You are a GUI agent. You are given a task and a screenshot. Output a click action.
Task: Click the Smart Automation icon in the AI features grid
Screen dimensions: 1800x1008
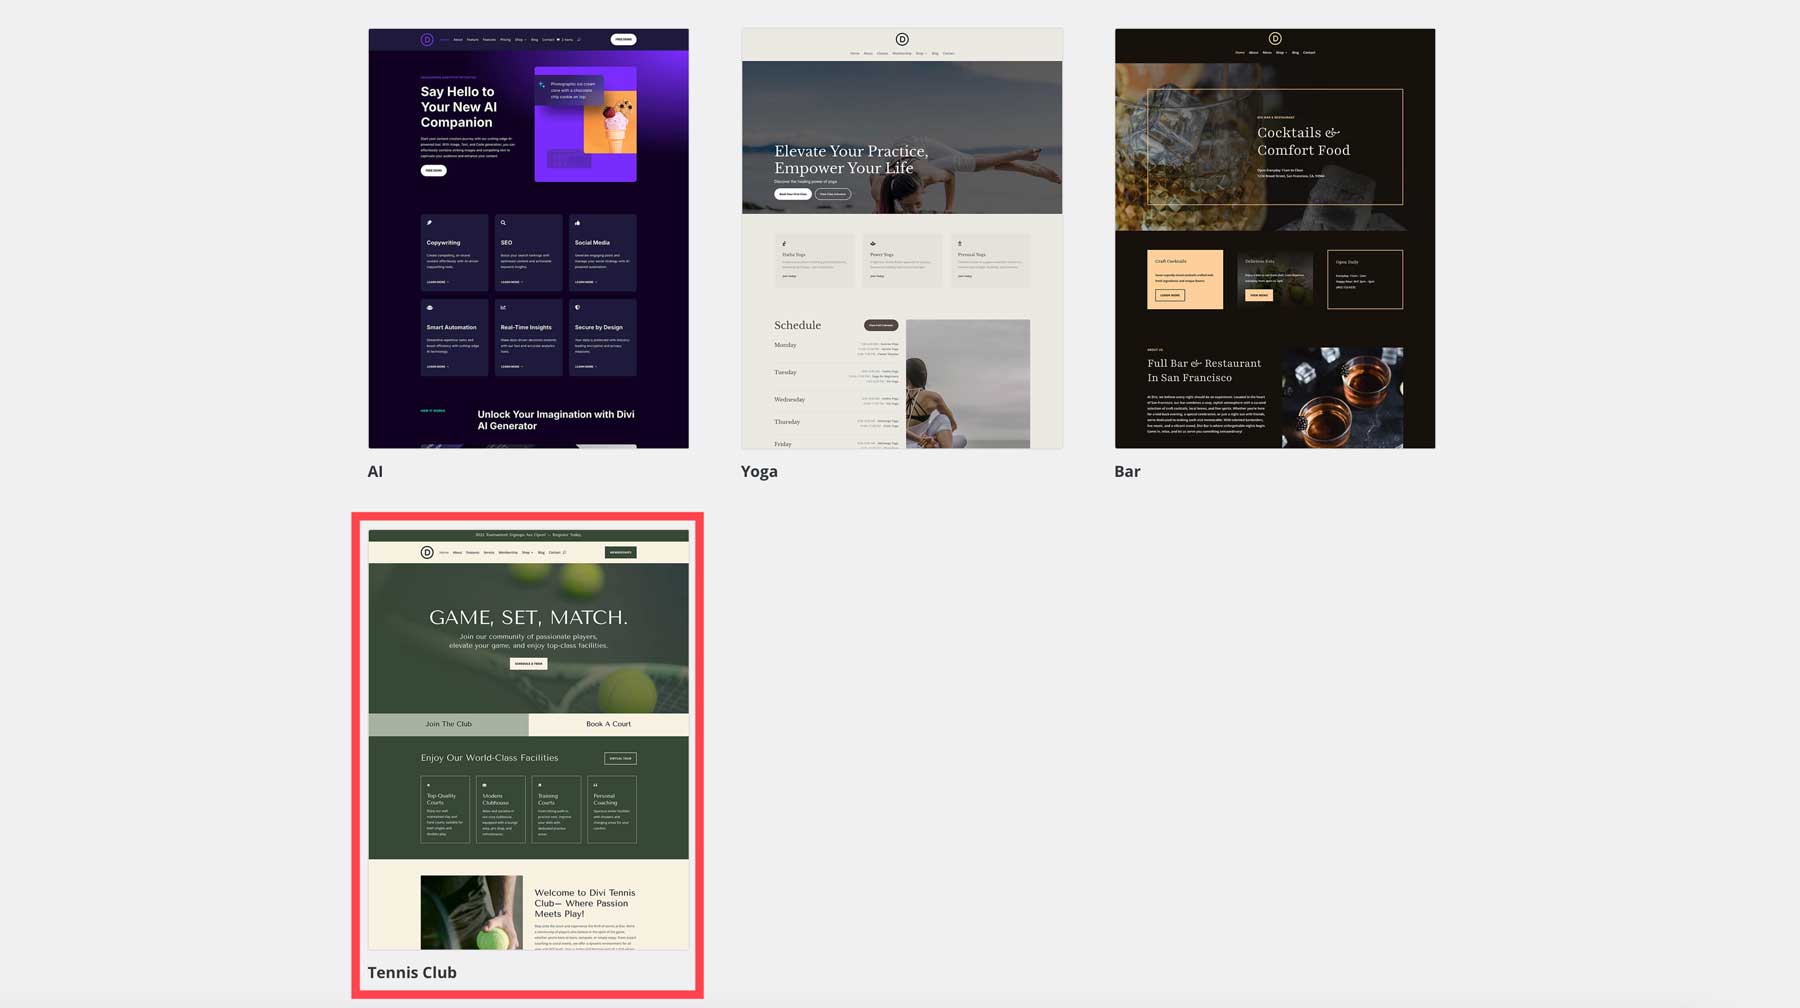(429, 307)
